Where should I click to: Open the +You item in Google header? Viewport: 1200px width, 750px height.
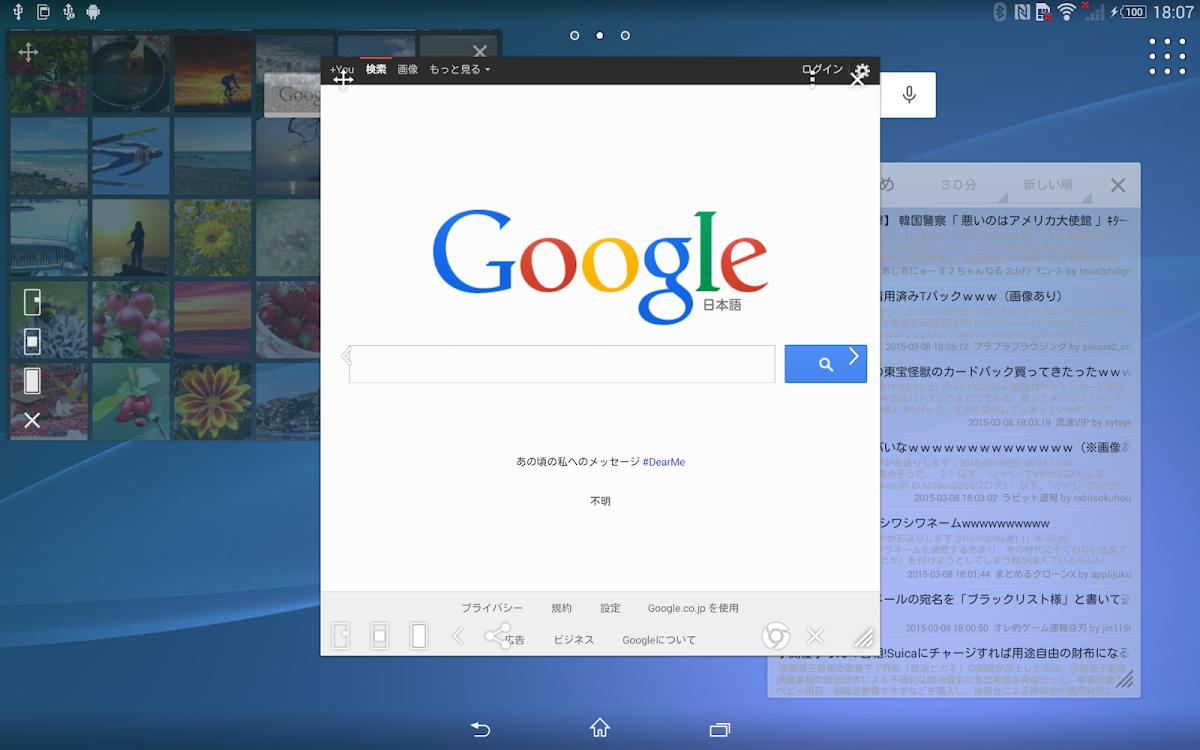[342, 70]
